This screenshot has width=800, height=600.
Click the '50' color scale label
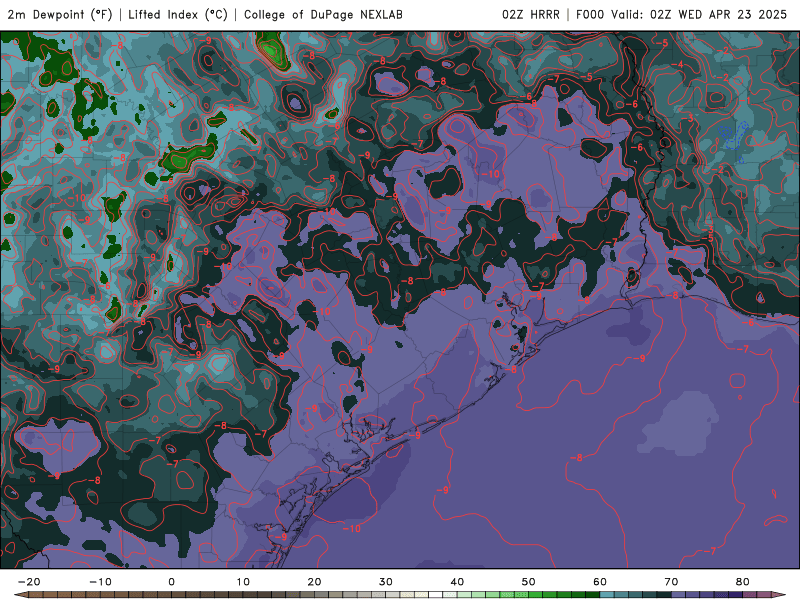pyautogui.click(x=529, y=582)
